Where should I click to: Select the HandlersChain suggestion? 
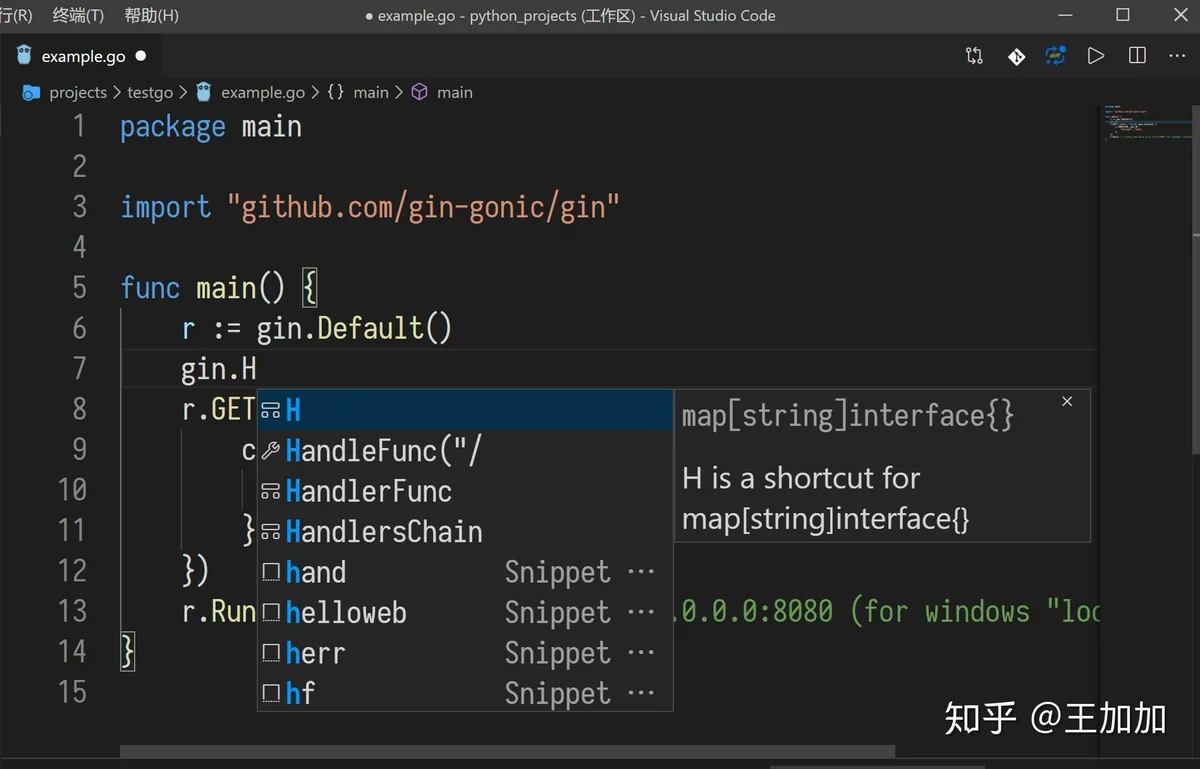(465, 532)
